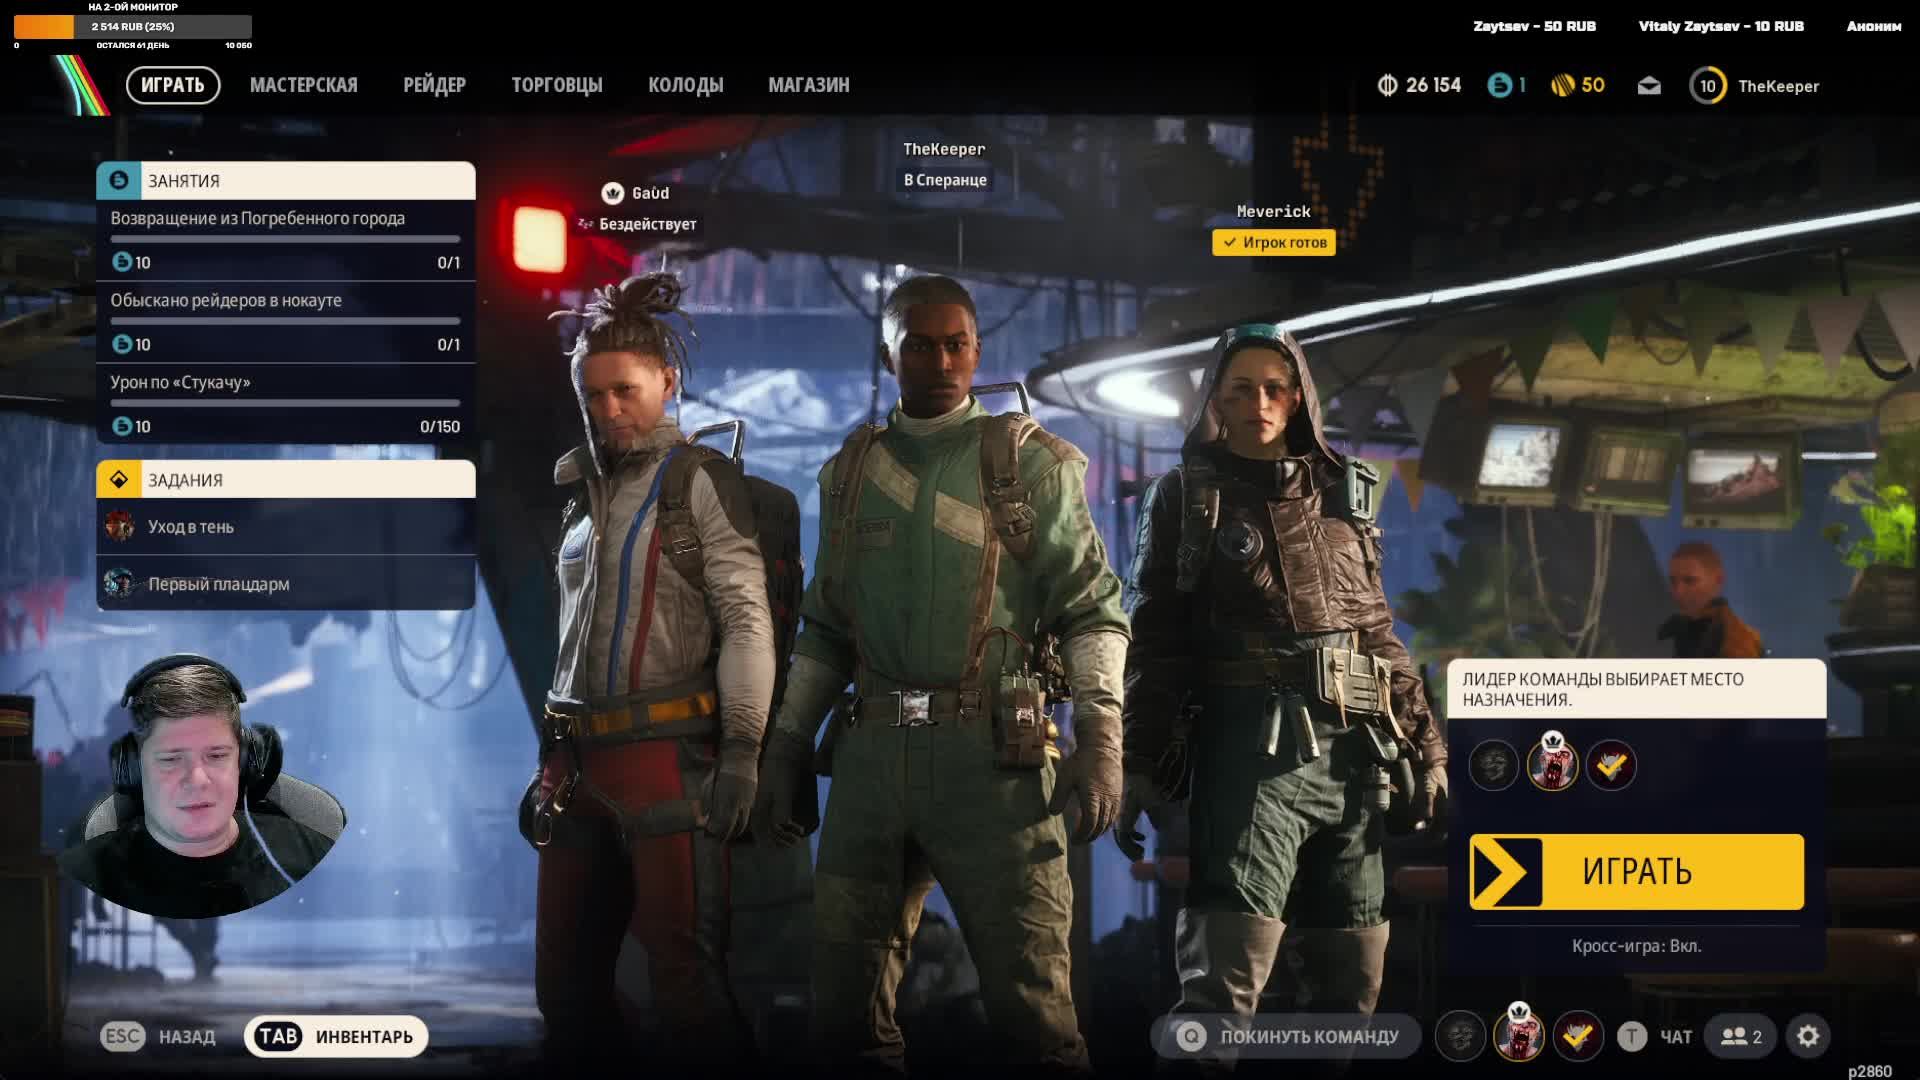
Task: Switch to the КОЛОДЫ tab
Action: pyautogui.click(x=686, y=85)
